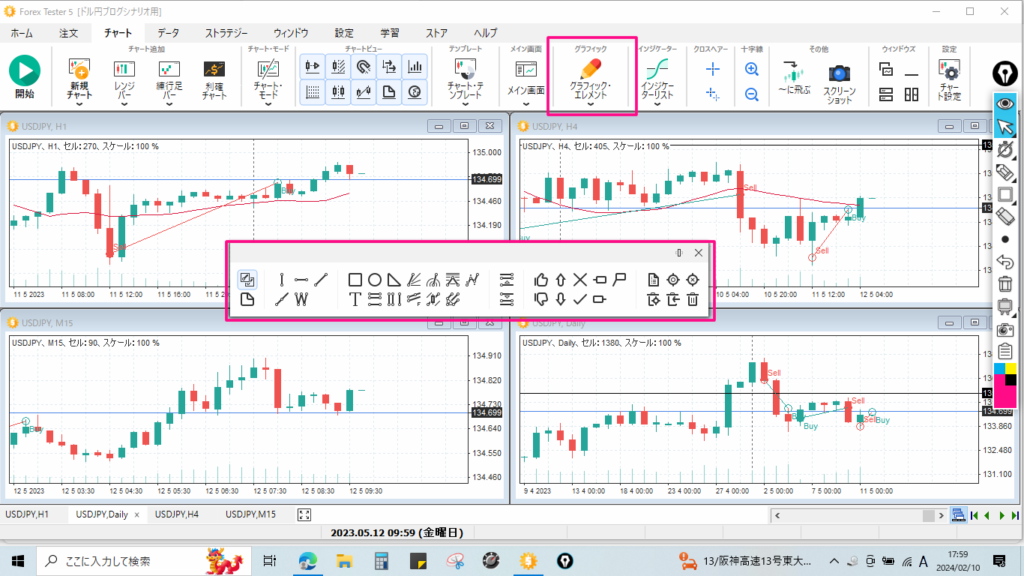Select the triangle shape tool
Screen dimensions: 1024x576
point(394,280)
